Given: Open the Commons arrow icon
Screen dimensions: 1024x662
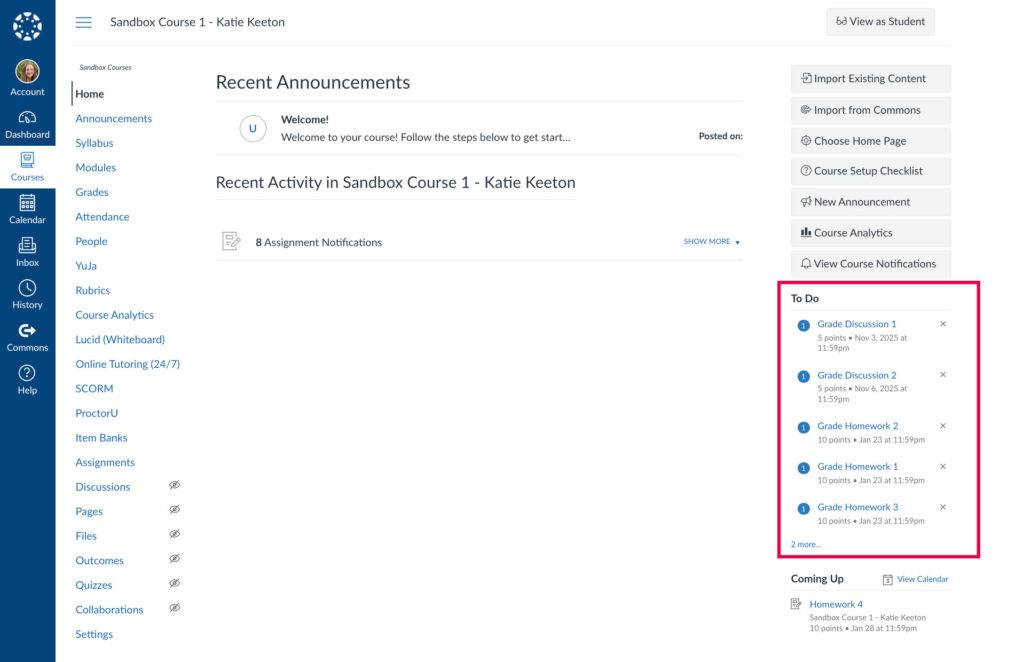Looking at the screenshot, I should coord(27,331).
